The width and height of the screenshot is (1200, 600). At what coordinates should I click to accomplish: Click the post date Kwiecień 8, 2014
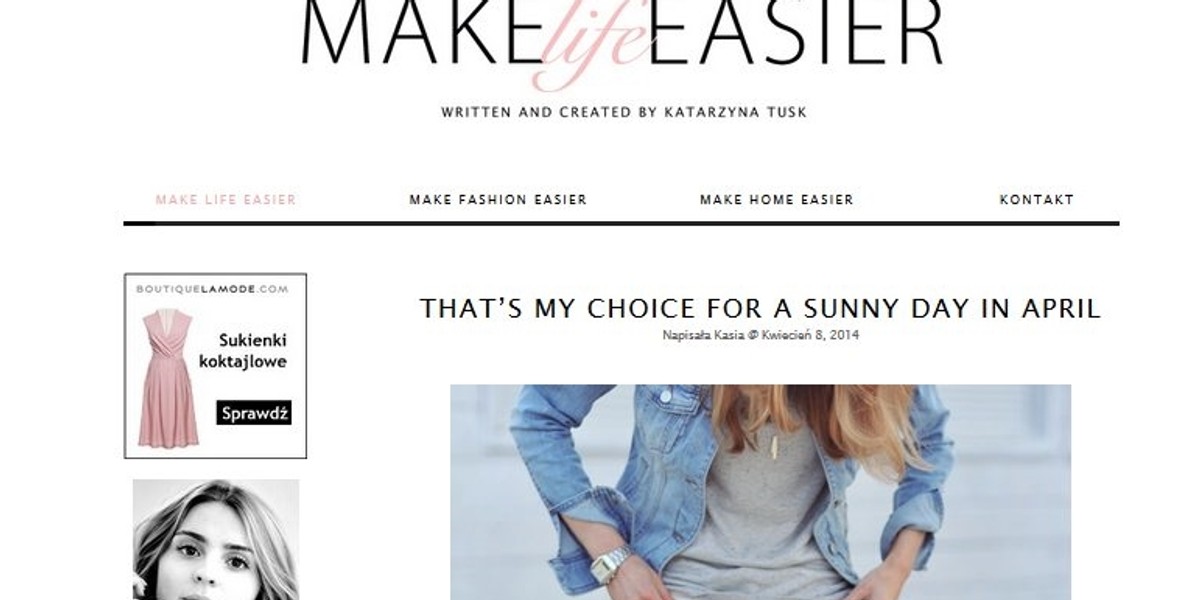pyautogui.click(x=810, y=335)
